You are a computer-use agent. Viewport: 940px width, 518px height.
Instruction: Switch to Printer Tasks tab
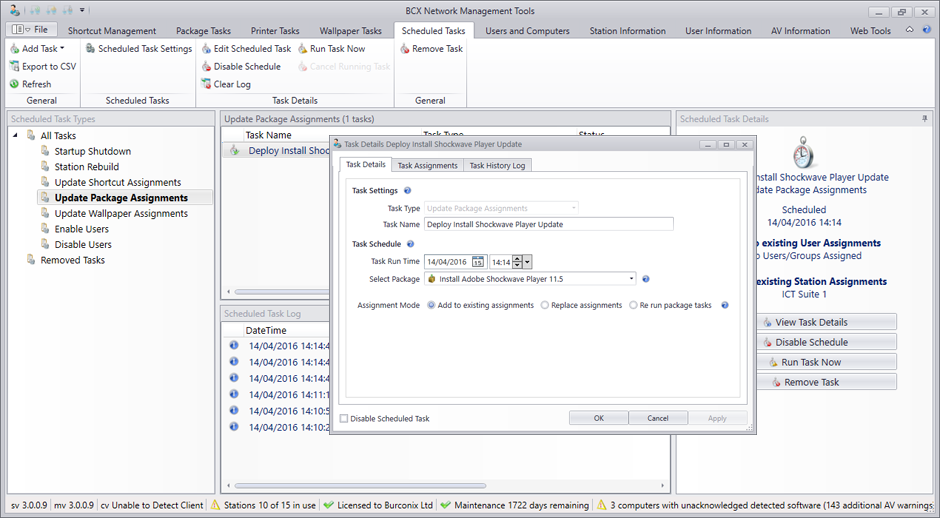tap(275, 31)
